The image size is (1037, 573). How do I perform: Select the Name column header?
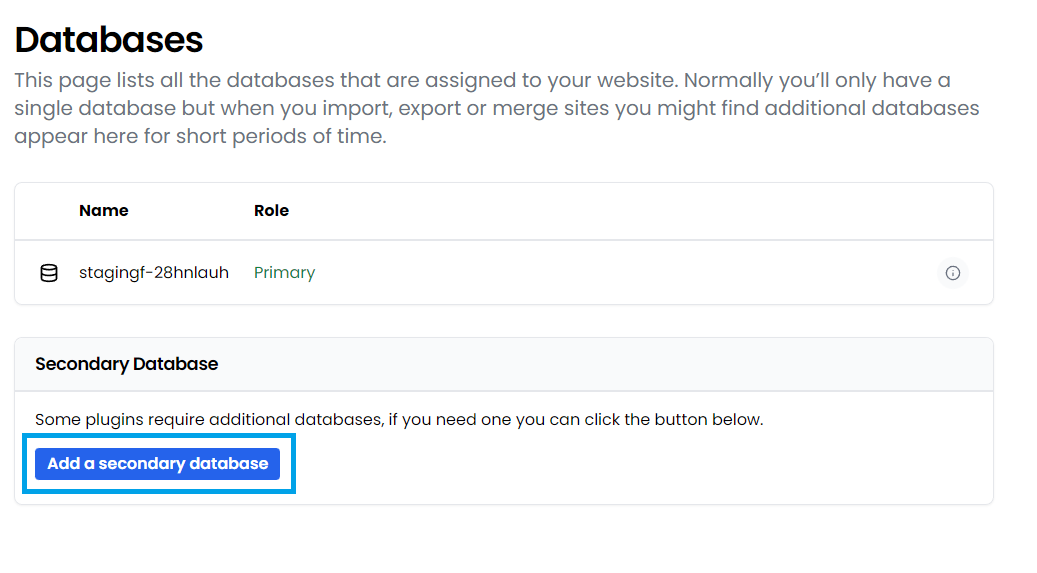click(104, 210)
